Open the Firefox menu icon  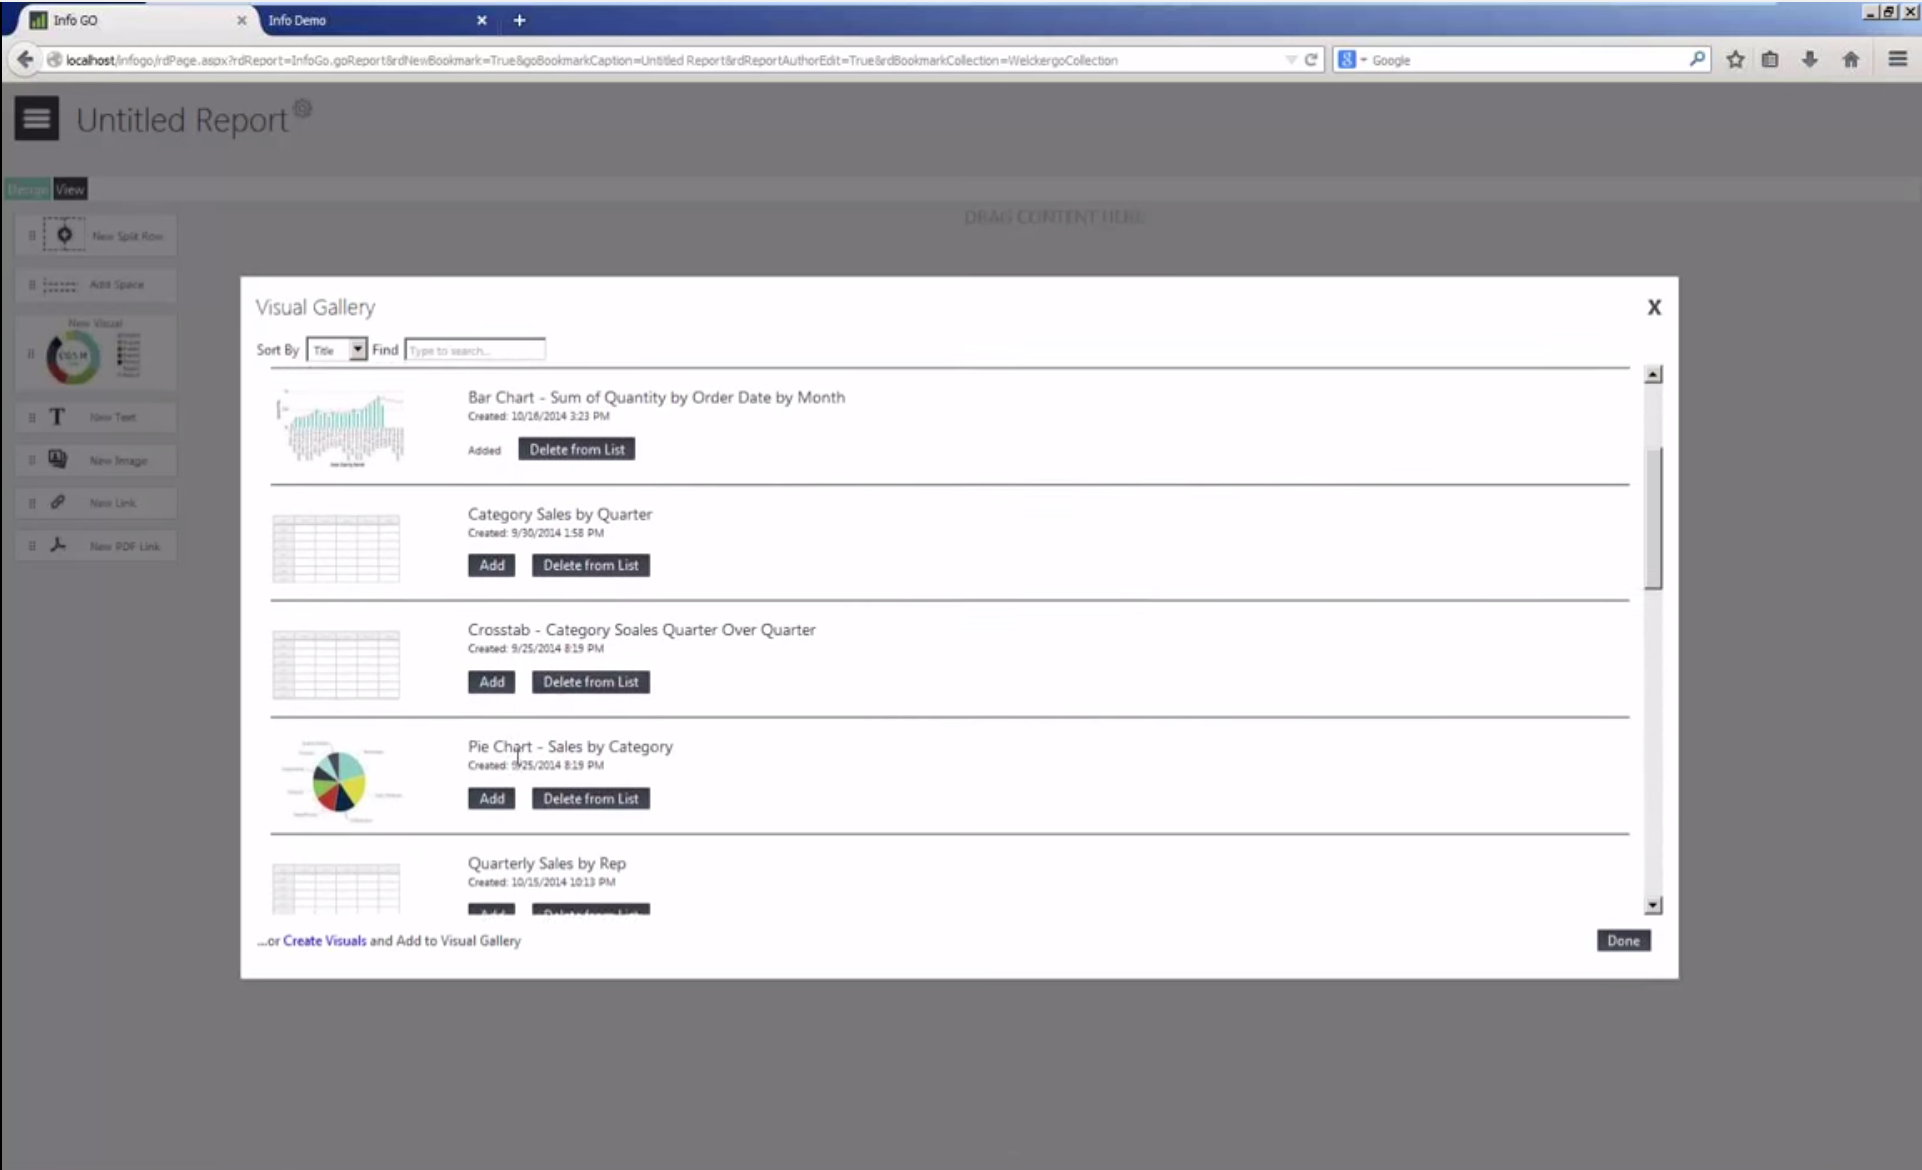[1897, 60]
